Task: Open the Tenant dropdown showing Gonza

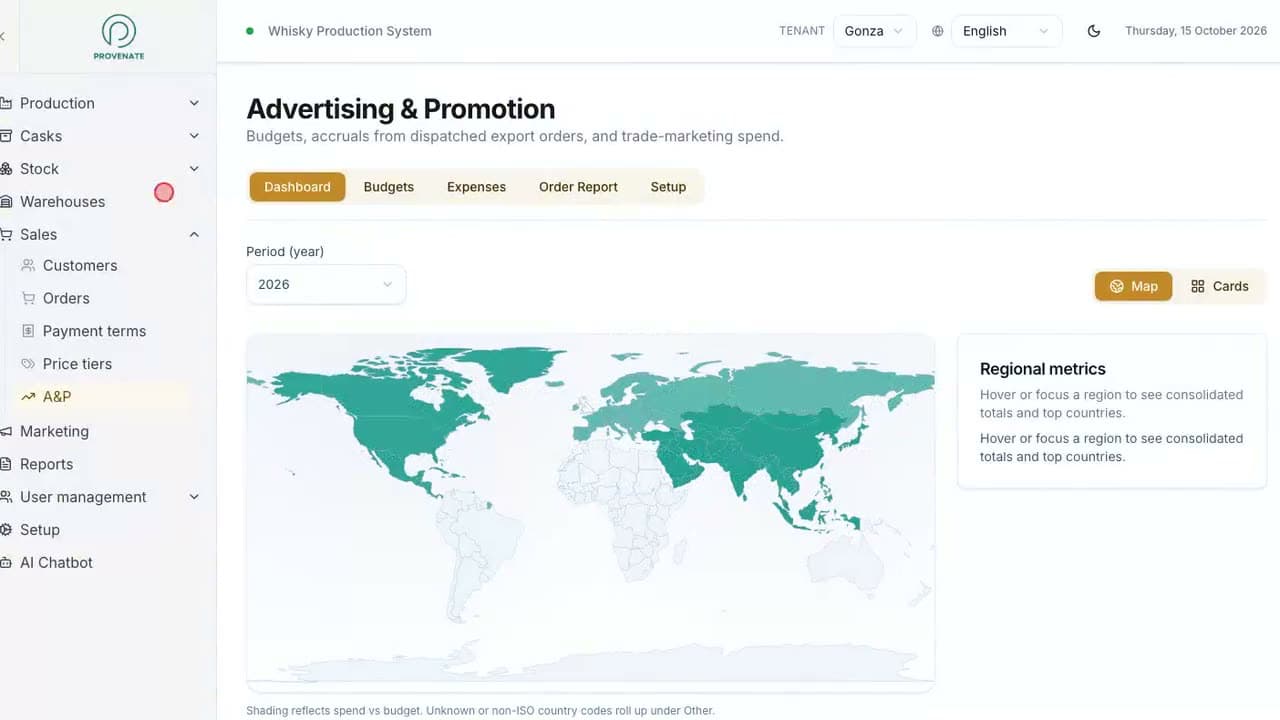Action: (x=874, y=31)
